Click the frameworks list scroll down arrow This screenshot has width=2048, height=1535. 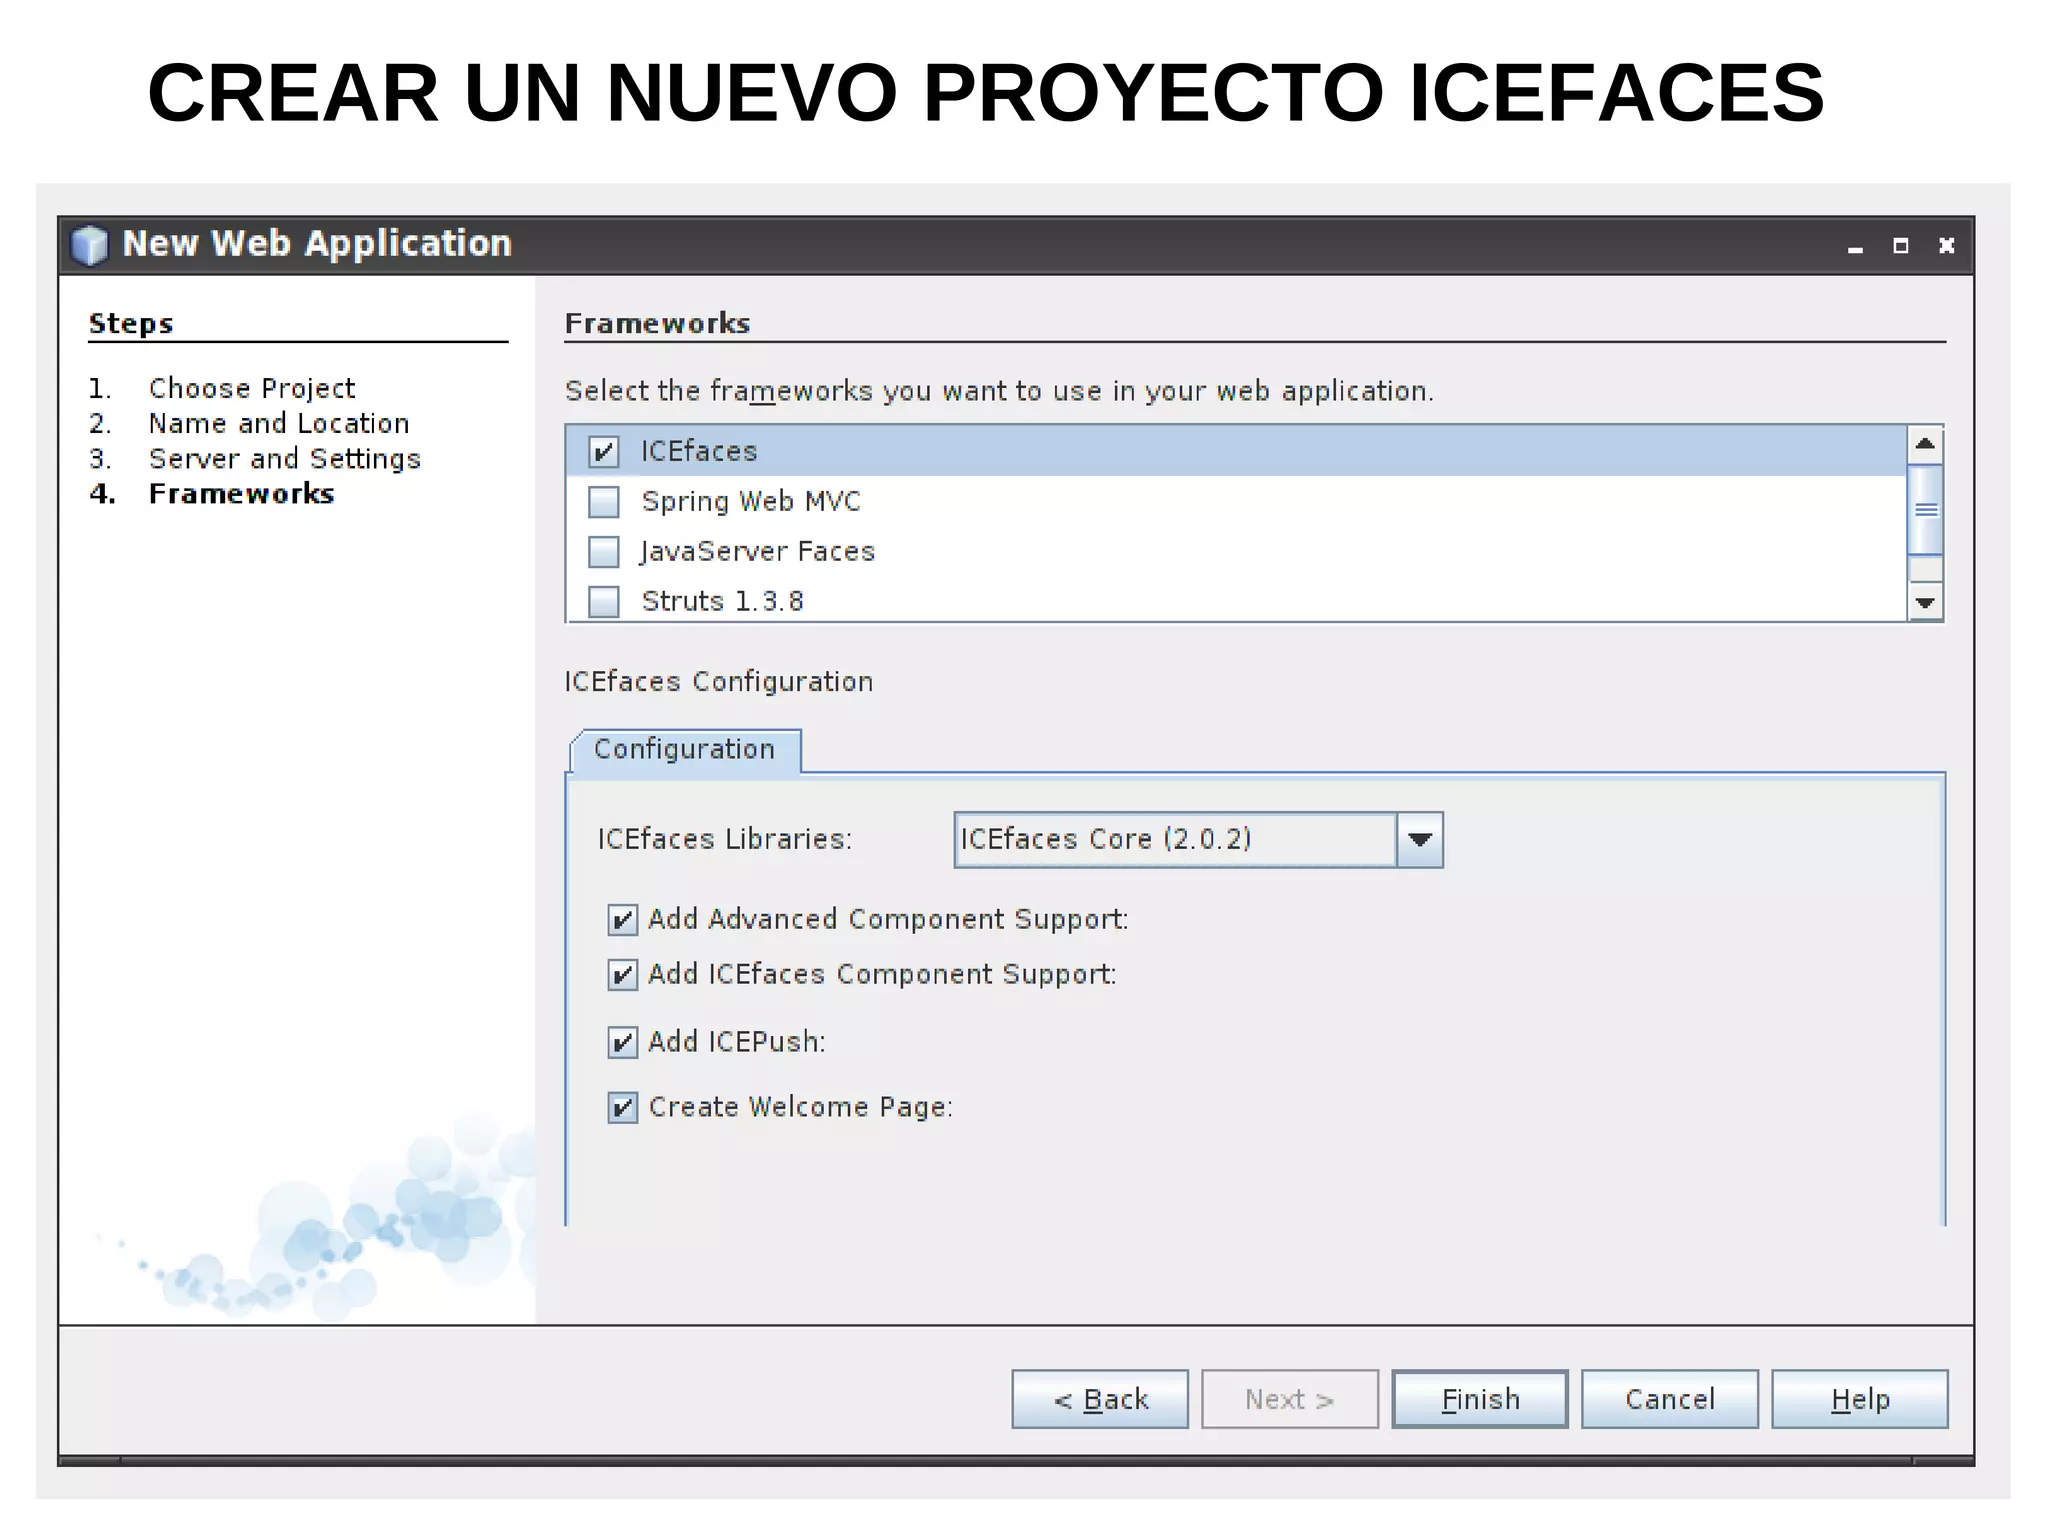pos(1925,603)
